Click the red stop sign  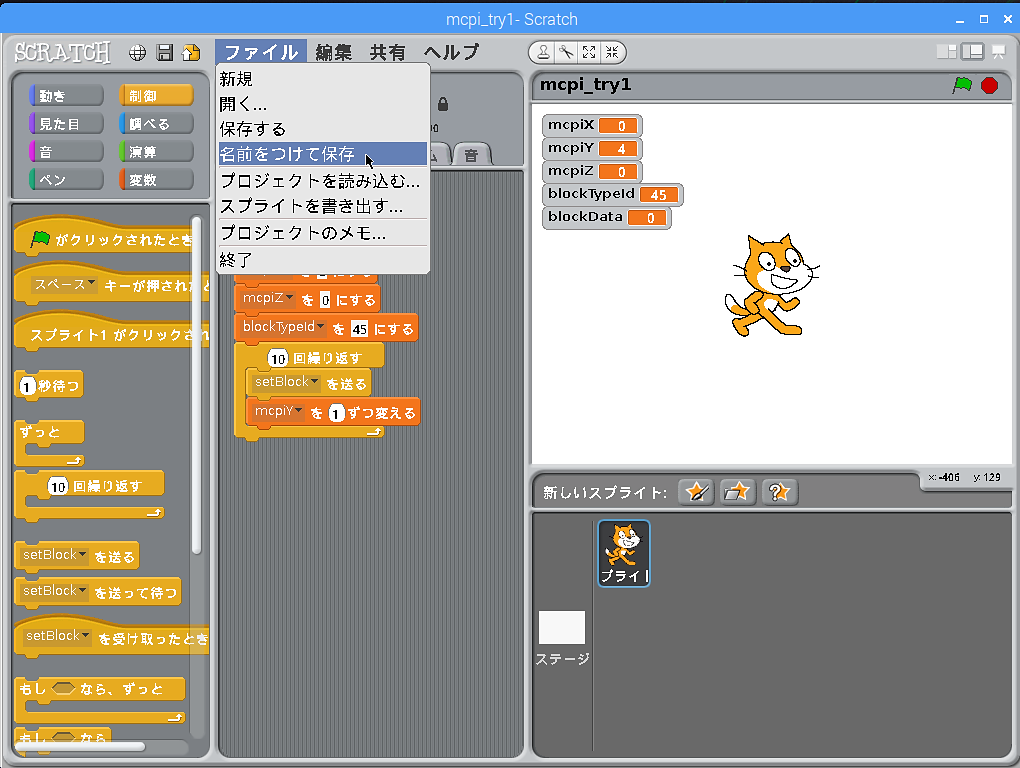click(989, 85)
